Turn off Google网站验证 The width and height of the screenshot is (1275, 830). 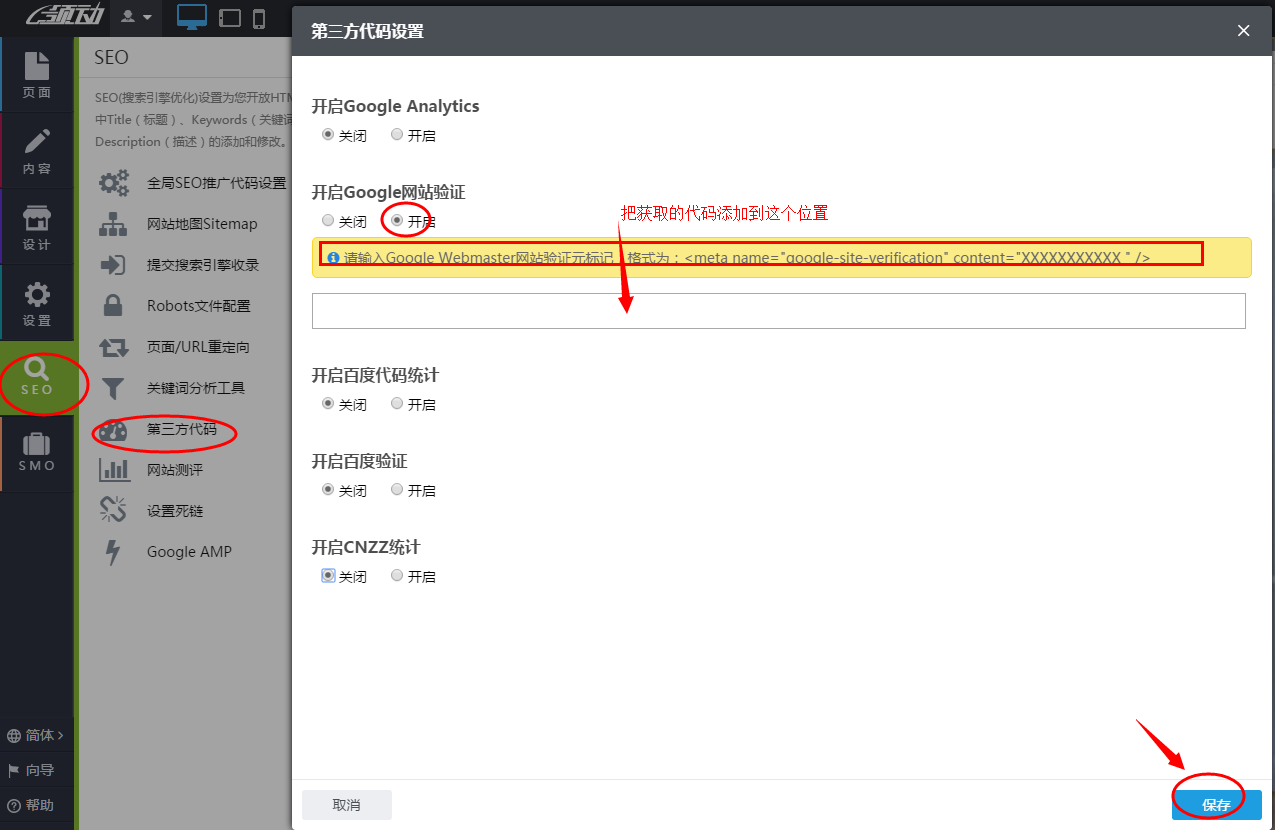(328, 220)
